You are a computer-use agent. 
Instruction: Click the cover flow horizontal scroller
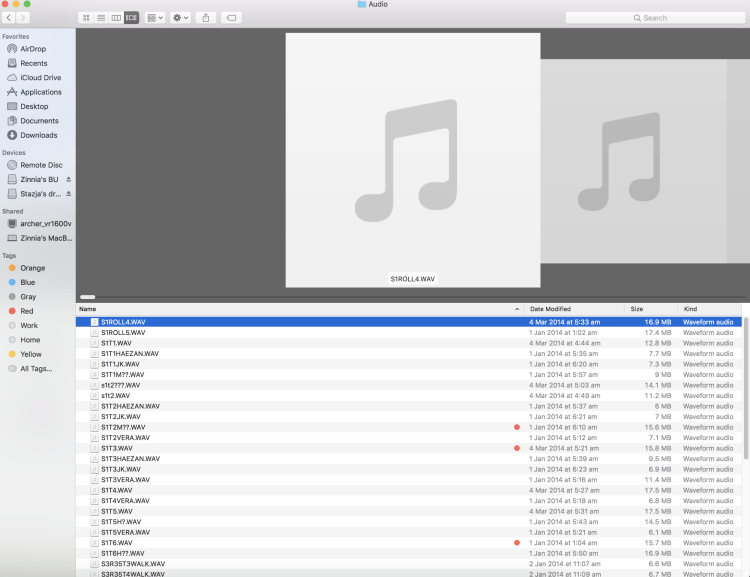tap(88, 297)
